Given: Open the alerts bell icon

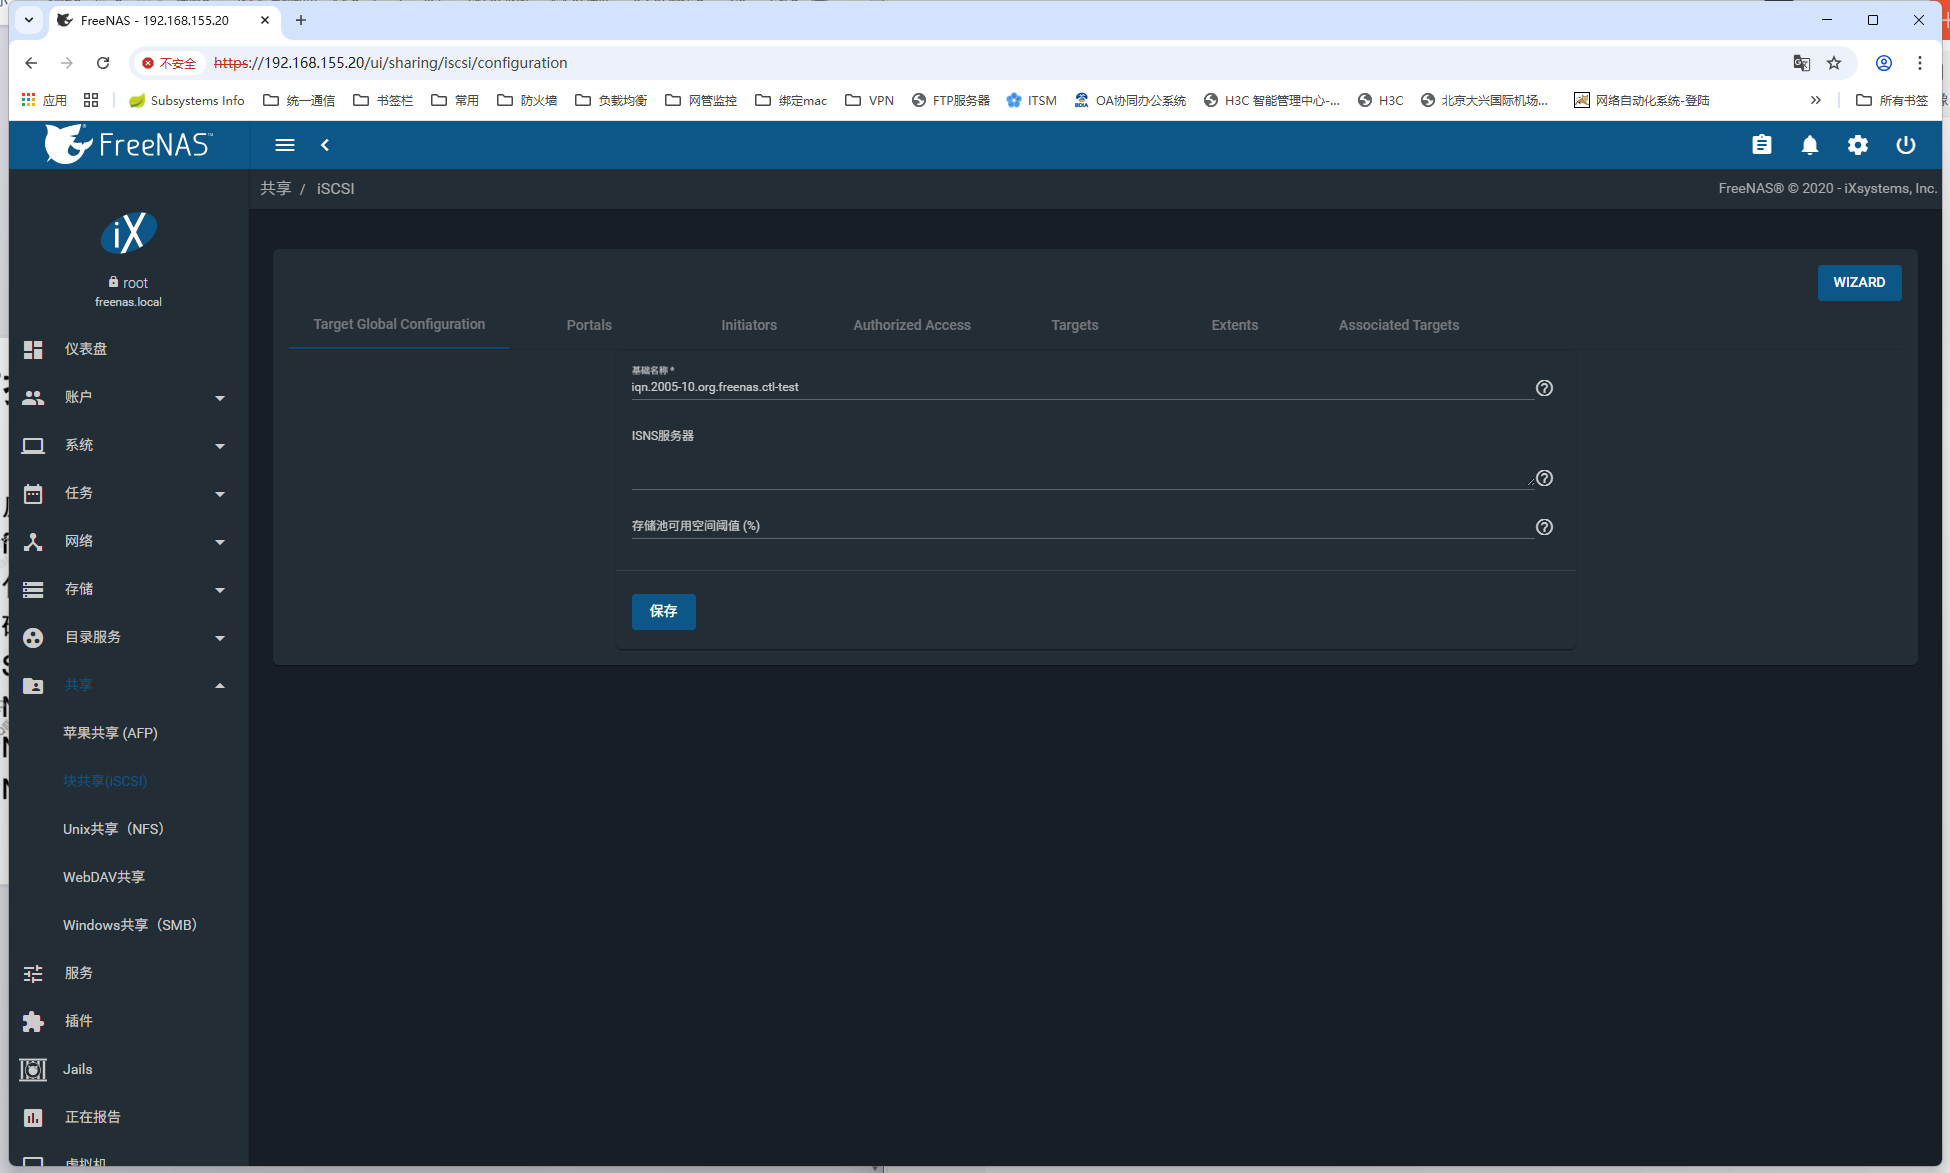Looking at the screenshot, I should coord(1810,145).
